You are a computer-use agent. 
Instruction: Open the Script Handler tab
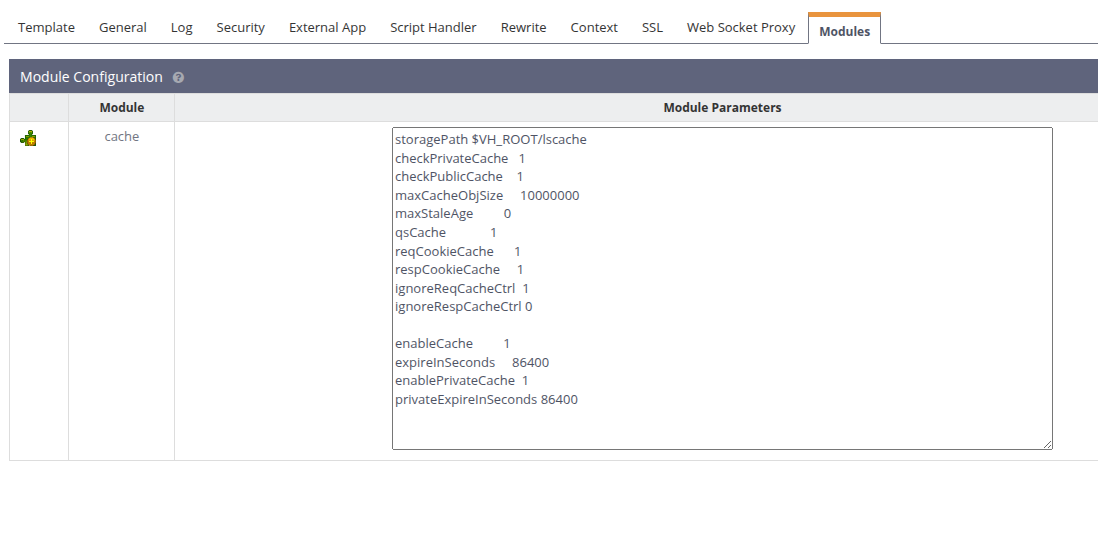point(433,28)
